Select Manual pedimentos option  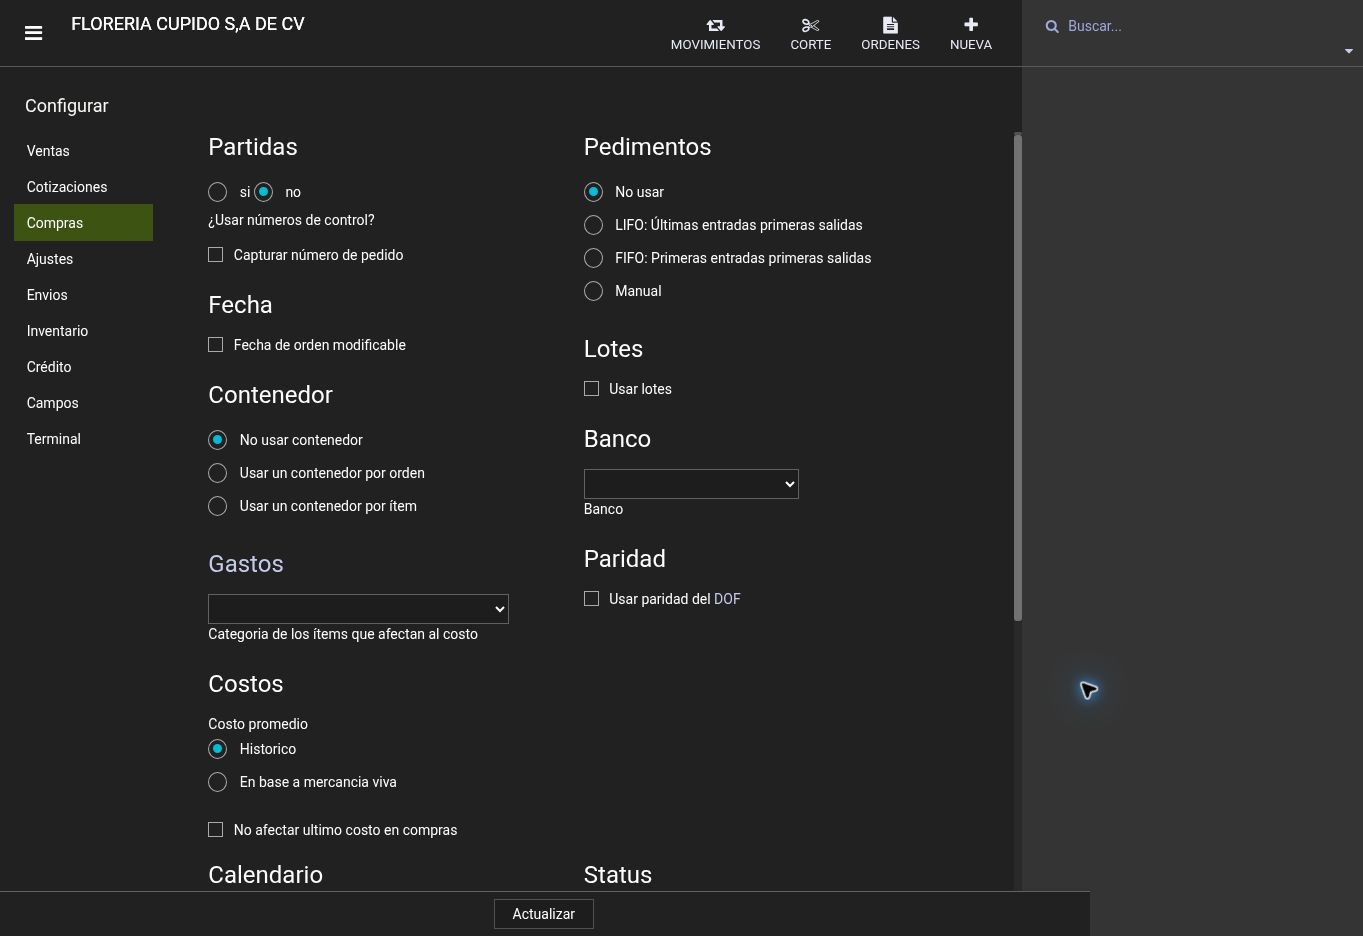[594, 291]
